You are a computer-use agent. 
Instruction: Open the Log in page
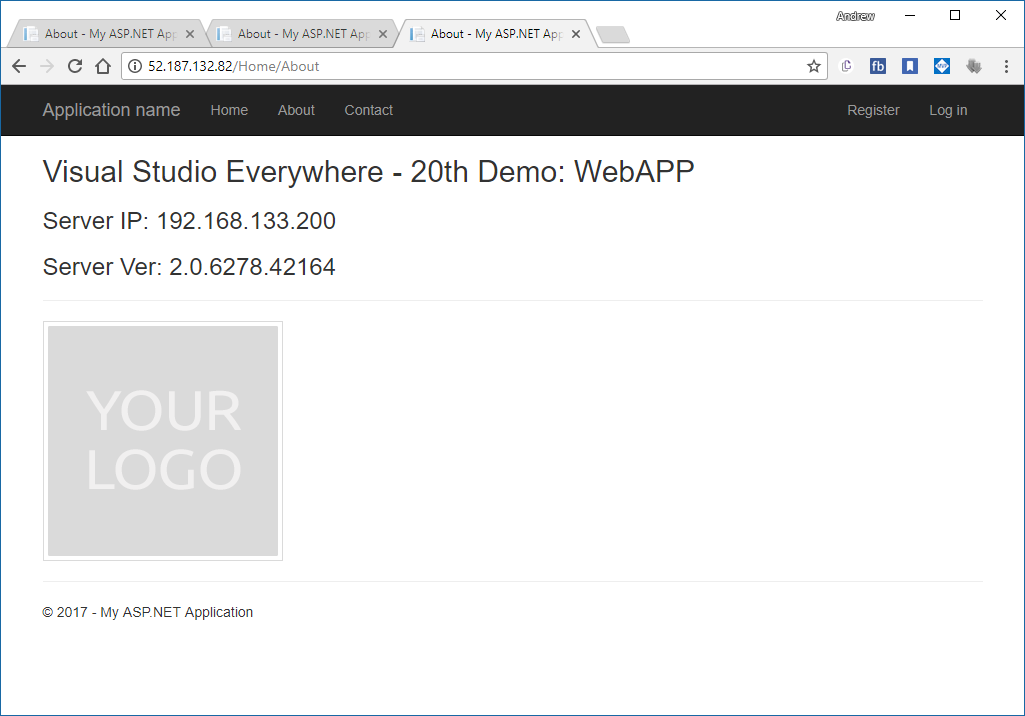947,110
